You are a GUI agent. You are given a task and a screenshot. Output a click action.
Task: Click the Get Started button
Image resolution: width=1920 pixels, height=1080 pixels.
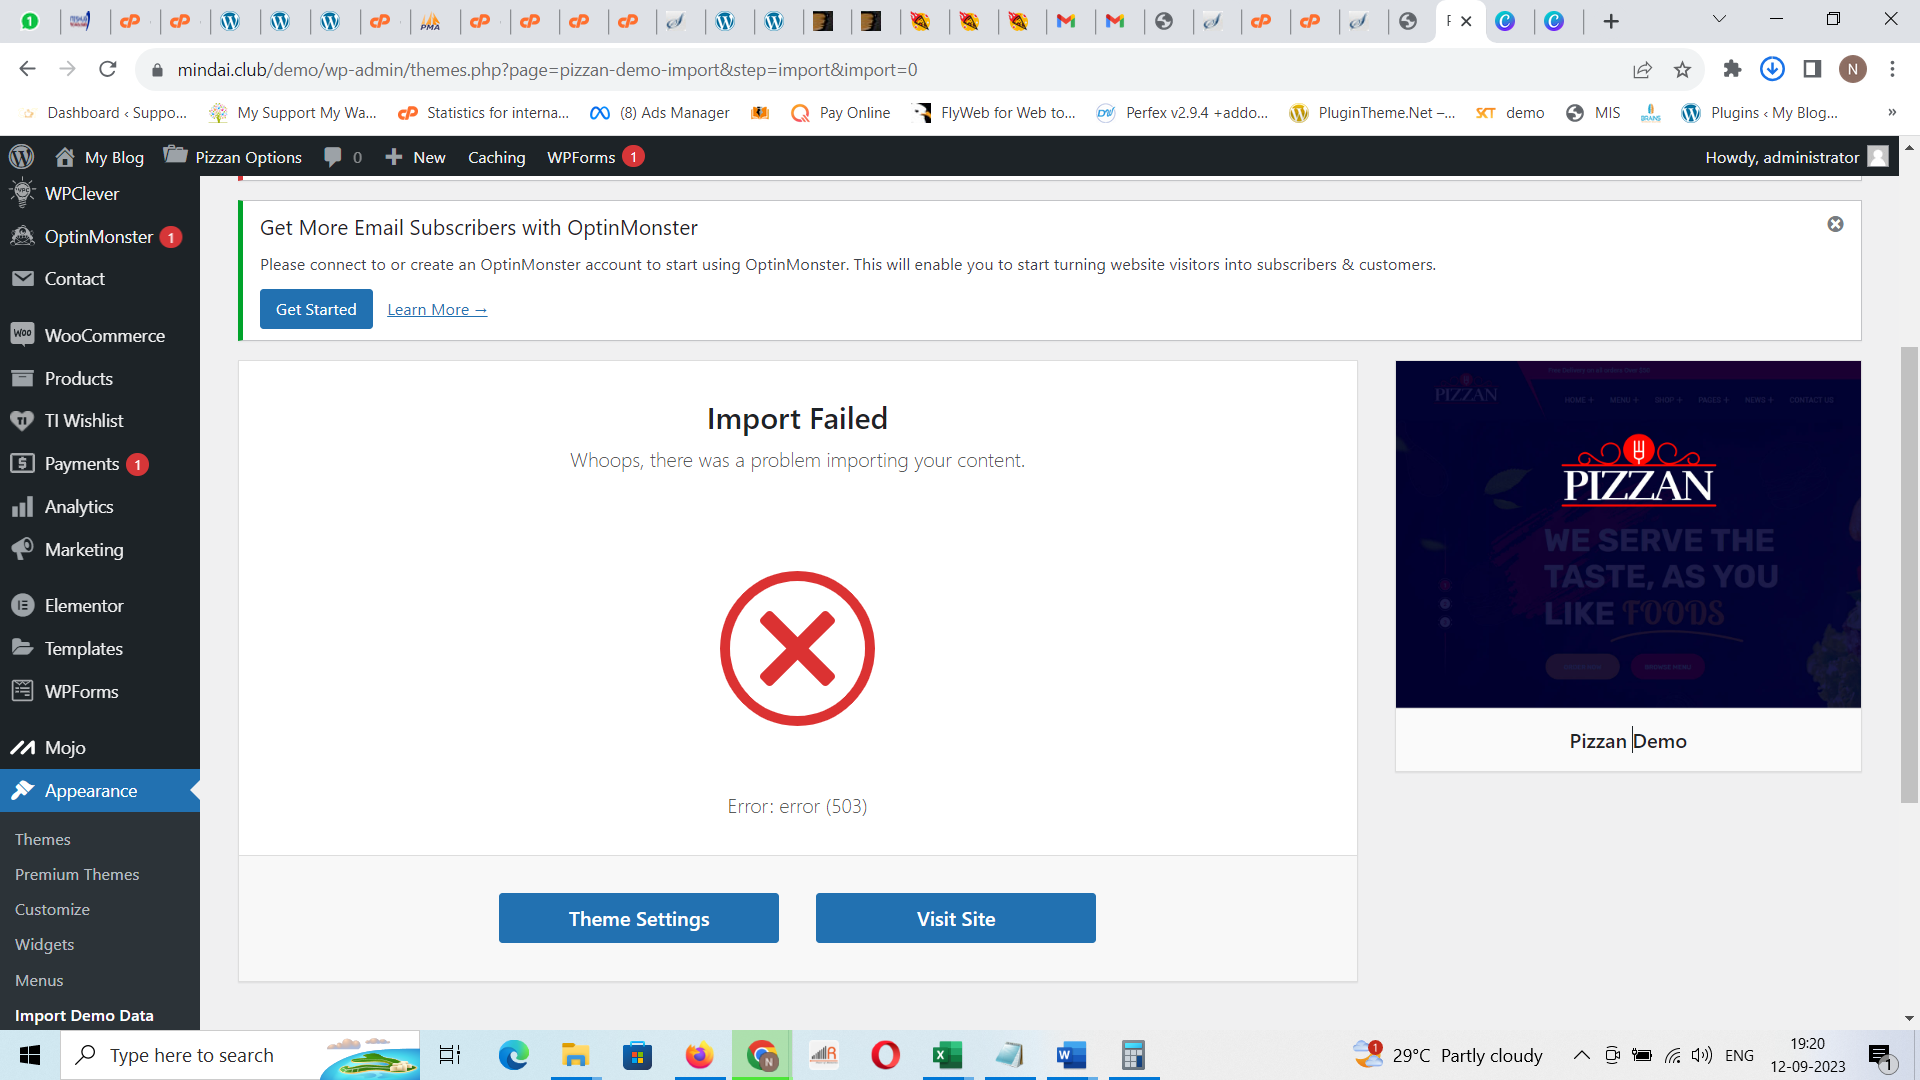pyautogui.click(x=316, y=310)
